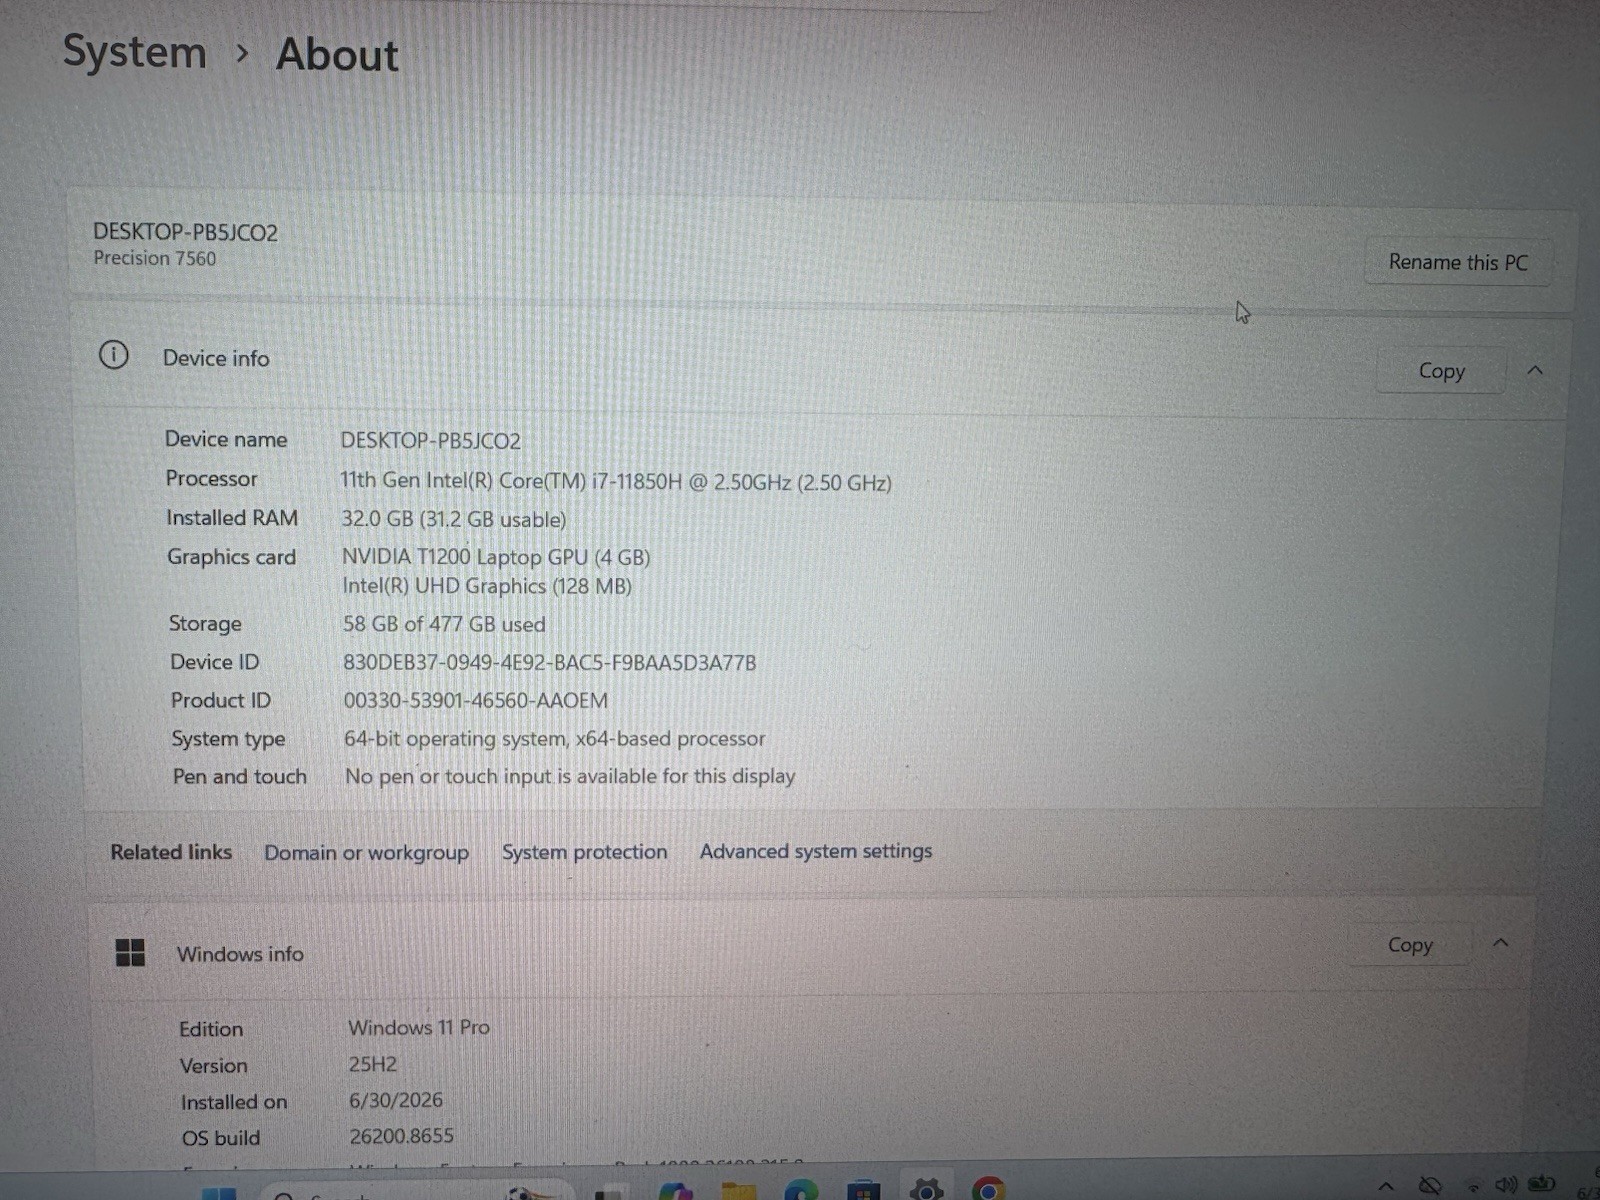Click the 'Device ID' label
Image resolution: width=1600 pixels, height=1200 pixels.
[215, 662]
